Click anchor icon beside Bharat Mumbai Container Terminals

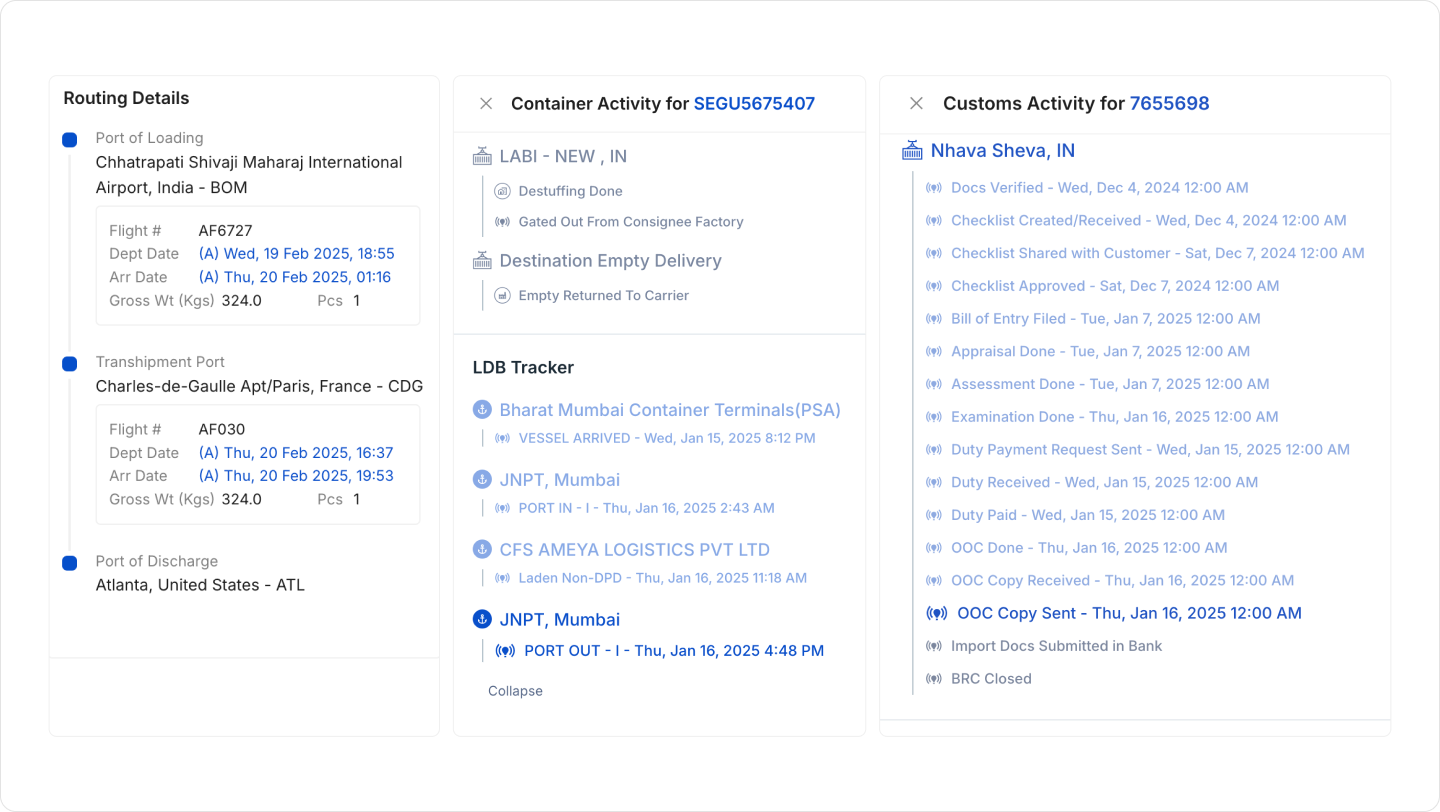[483, 410]
